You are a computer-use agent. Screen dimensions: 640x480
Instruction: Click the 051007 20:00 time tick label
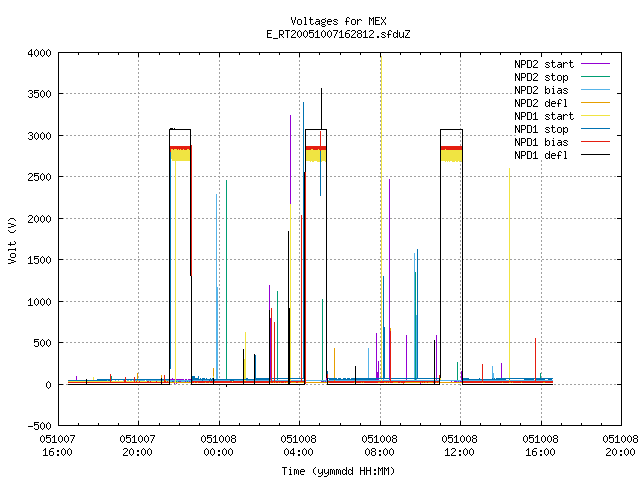138,446
